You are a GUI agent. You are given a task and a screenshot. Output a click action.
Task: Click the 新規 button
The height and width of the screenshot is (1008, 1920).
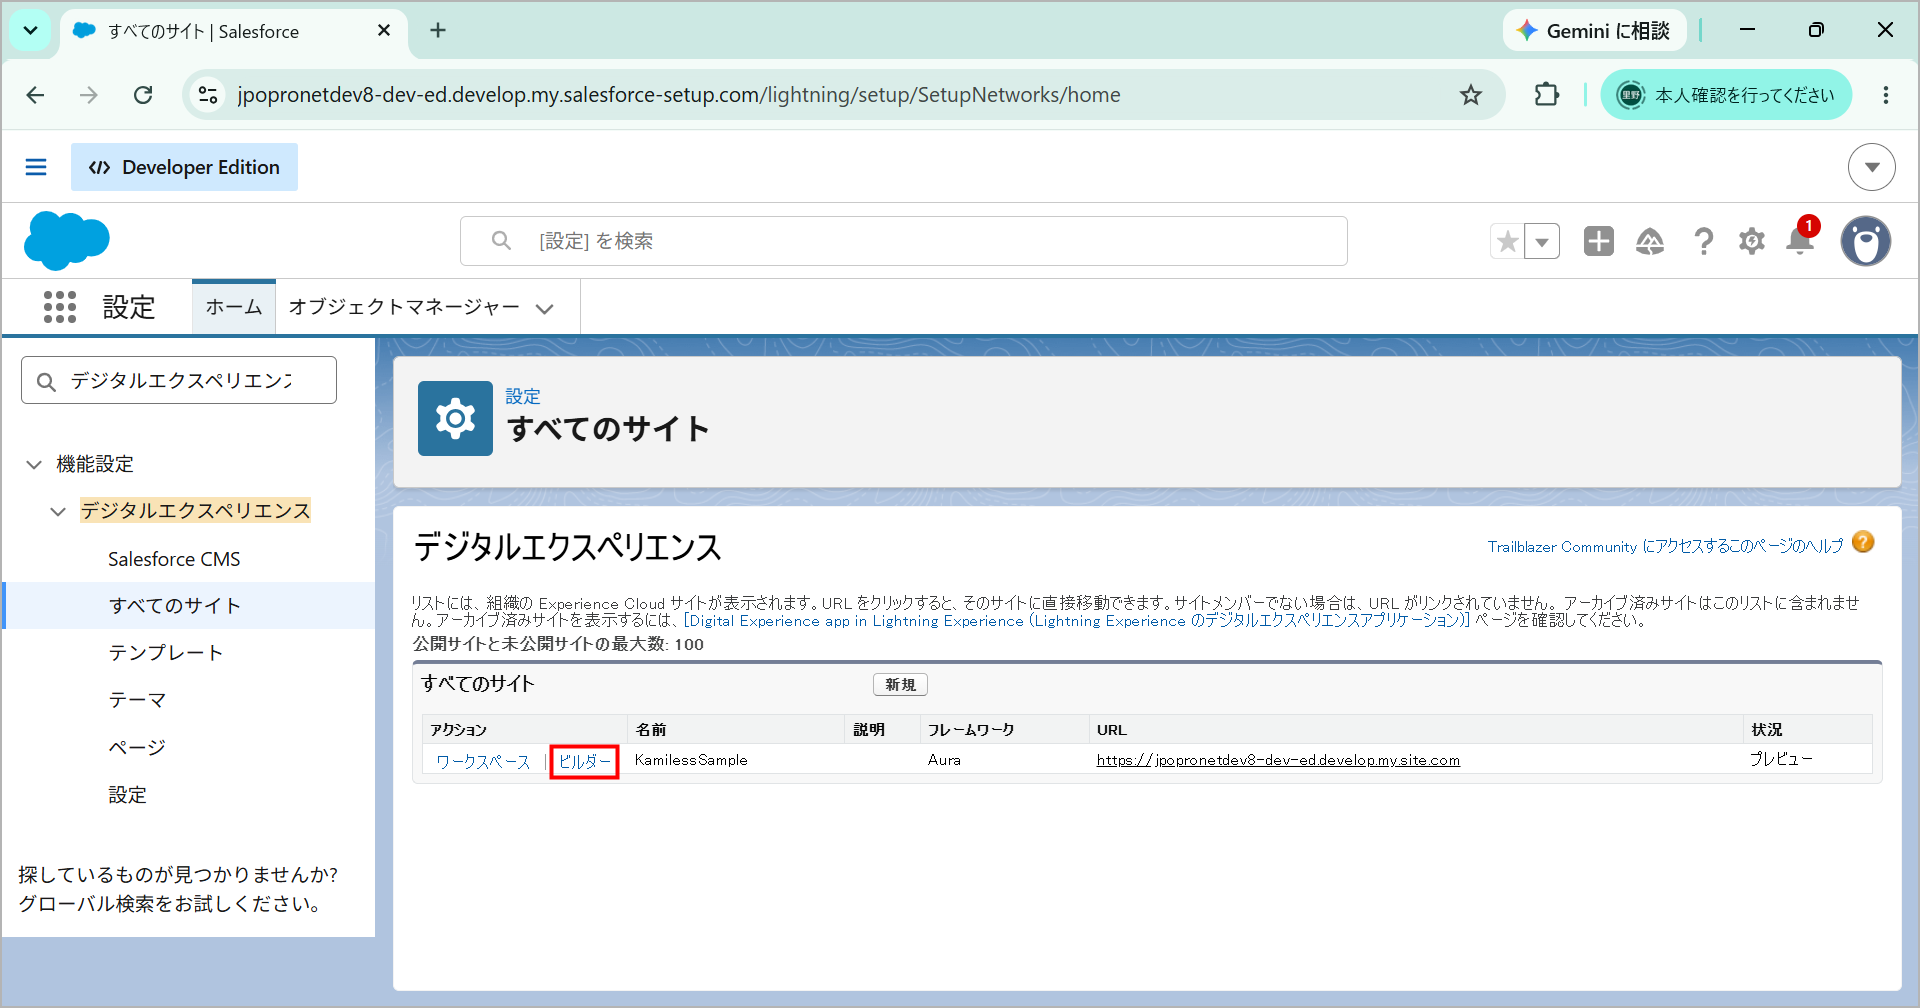[900, 684]
